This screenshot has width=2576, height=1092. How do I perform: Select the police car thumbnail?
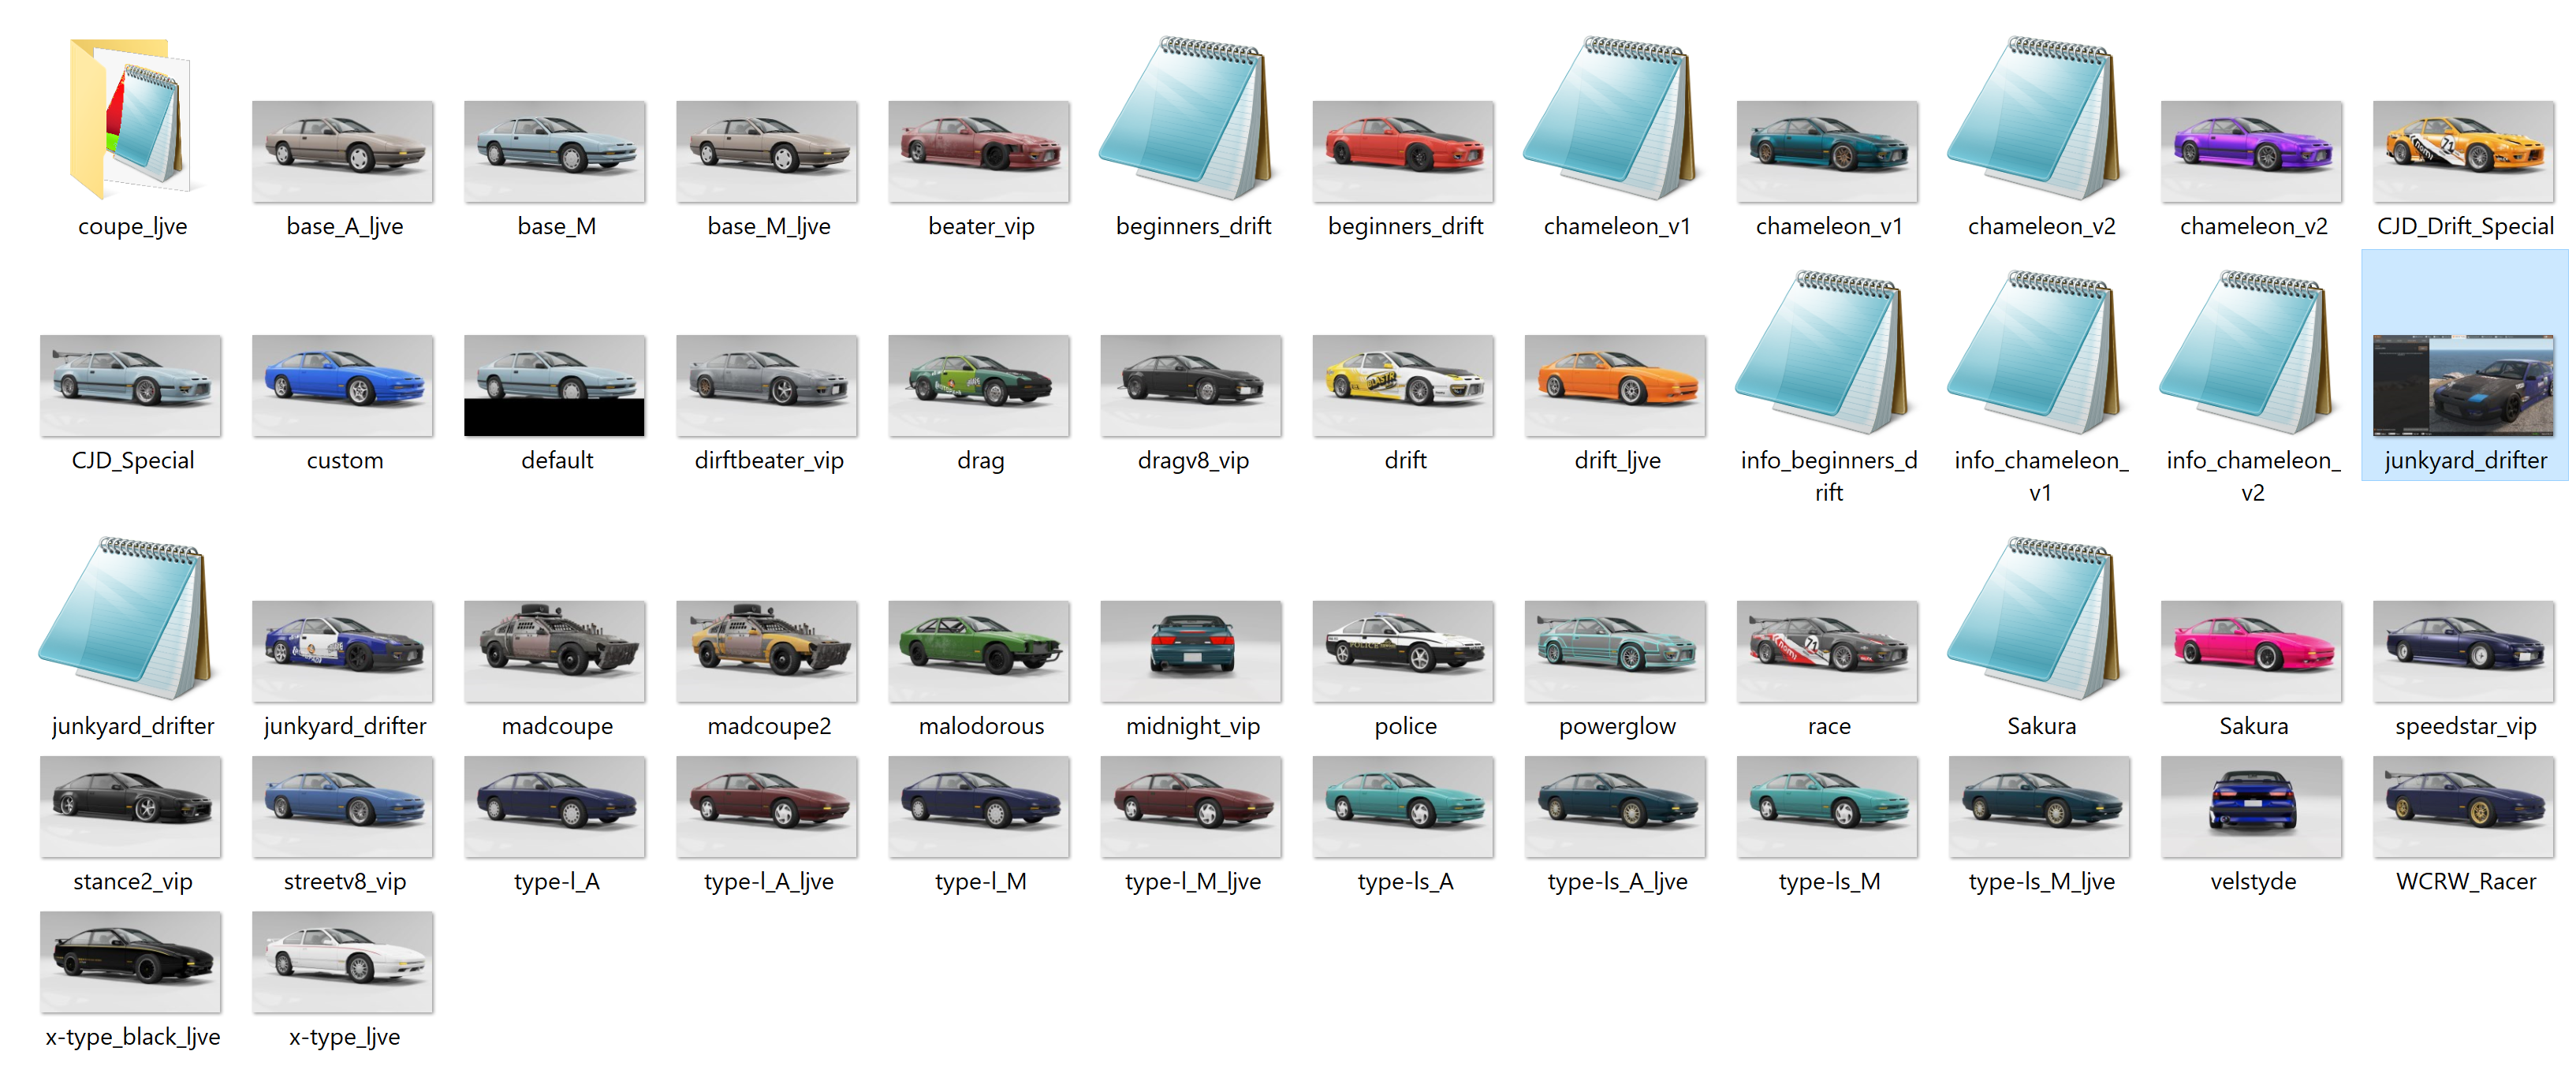pos(1404,650)
